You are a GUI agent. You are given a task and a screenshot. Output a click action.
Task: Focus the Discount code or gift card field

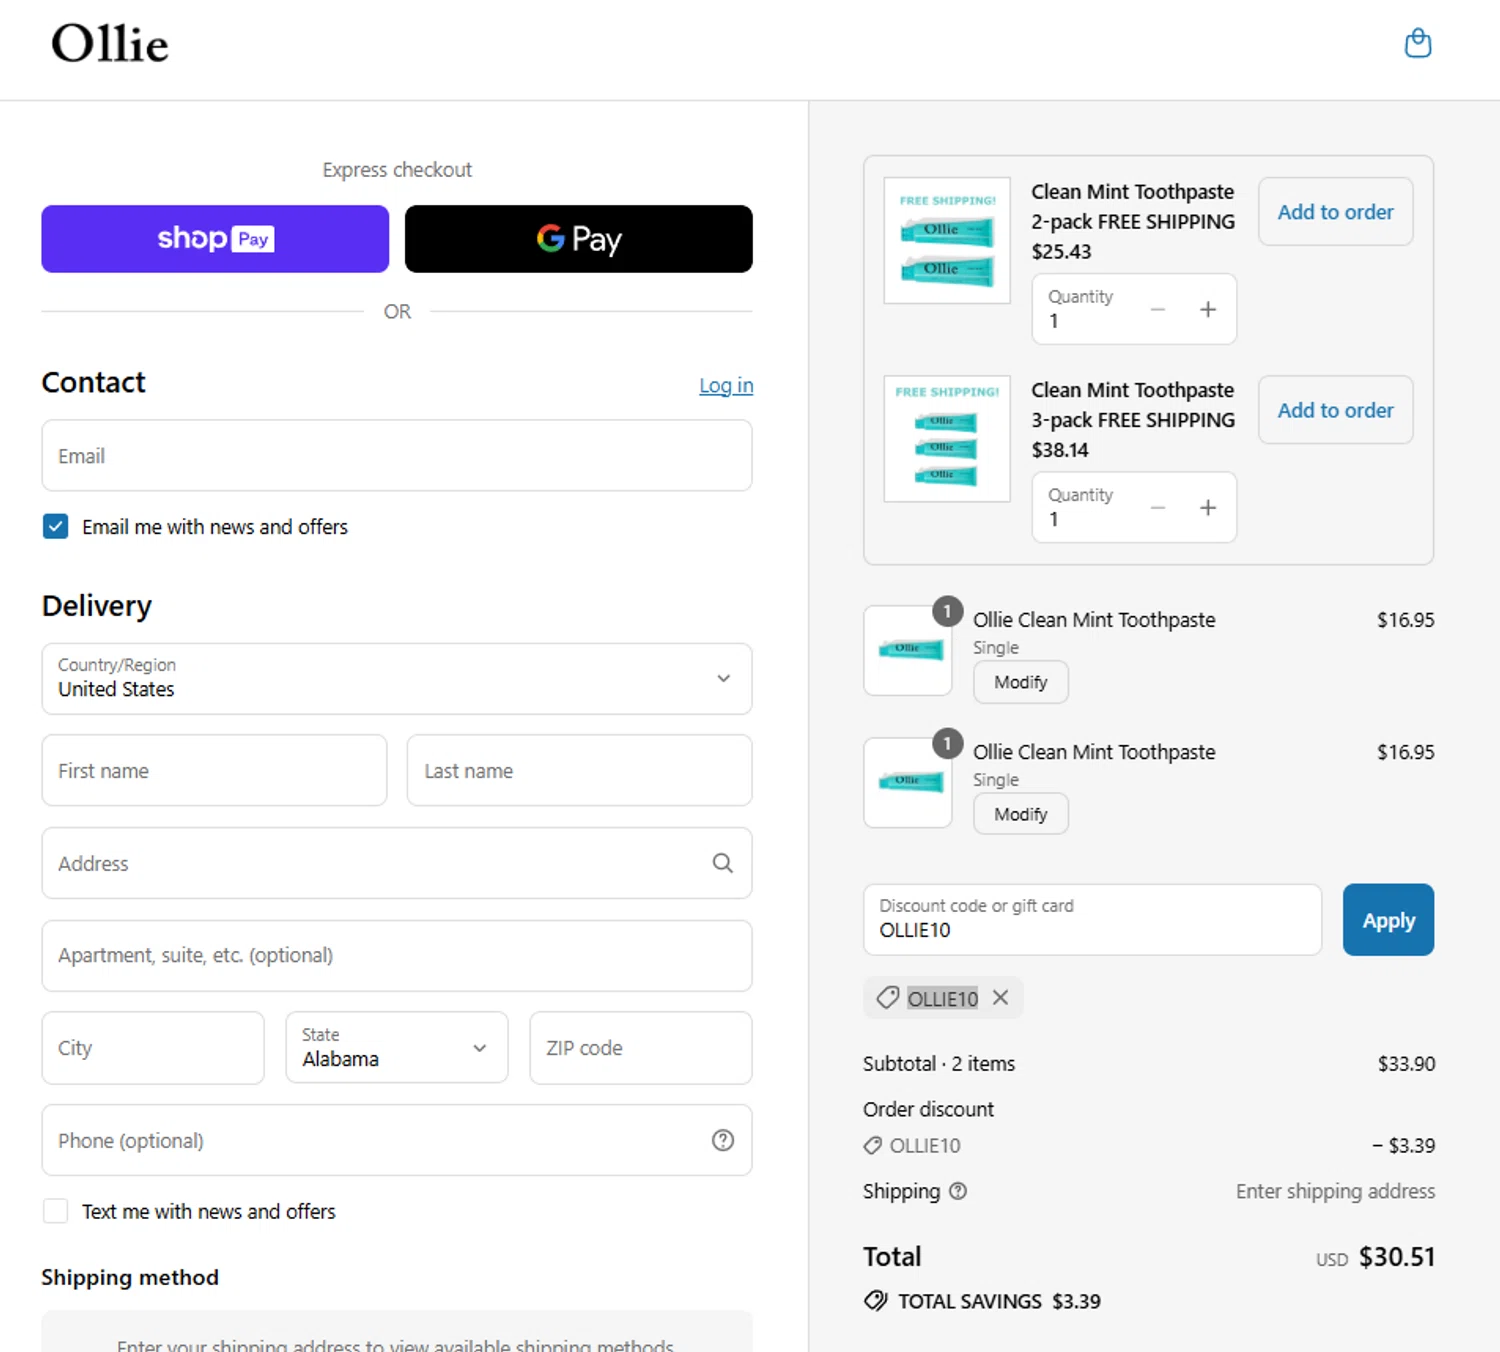click(1092, 920)
